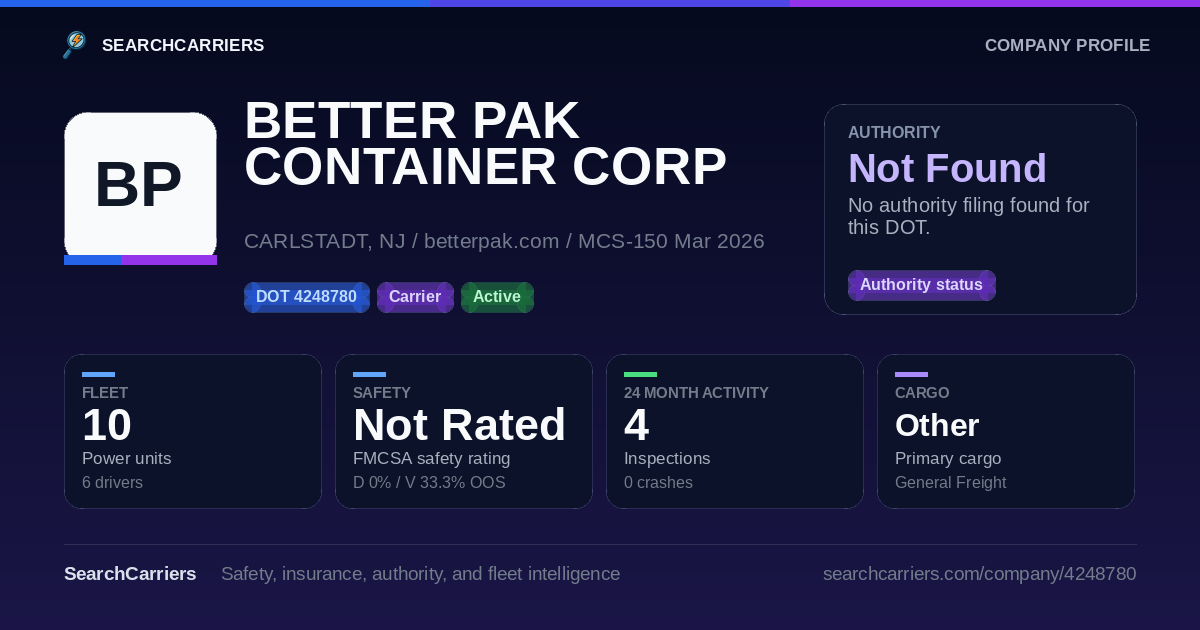The width and height of the screenshot is (1200, 630).
Task: Click the fleet value 10
Action: (x=107, y=425)
